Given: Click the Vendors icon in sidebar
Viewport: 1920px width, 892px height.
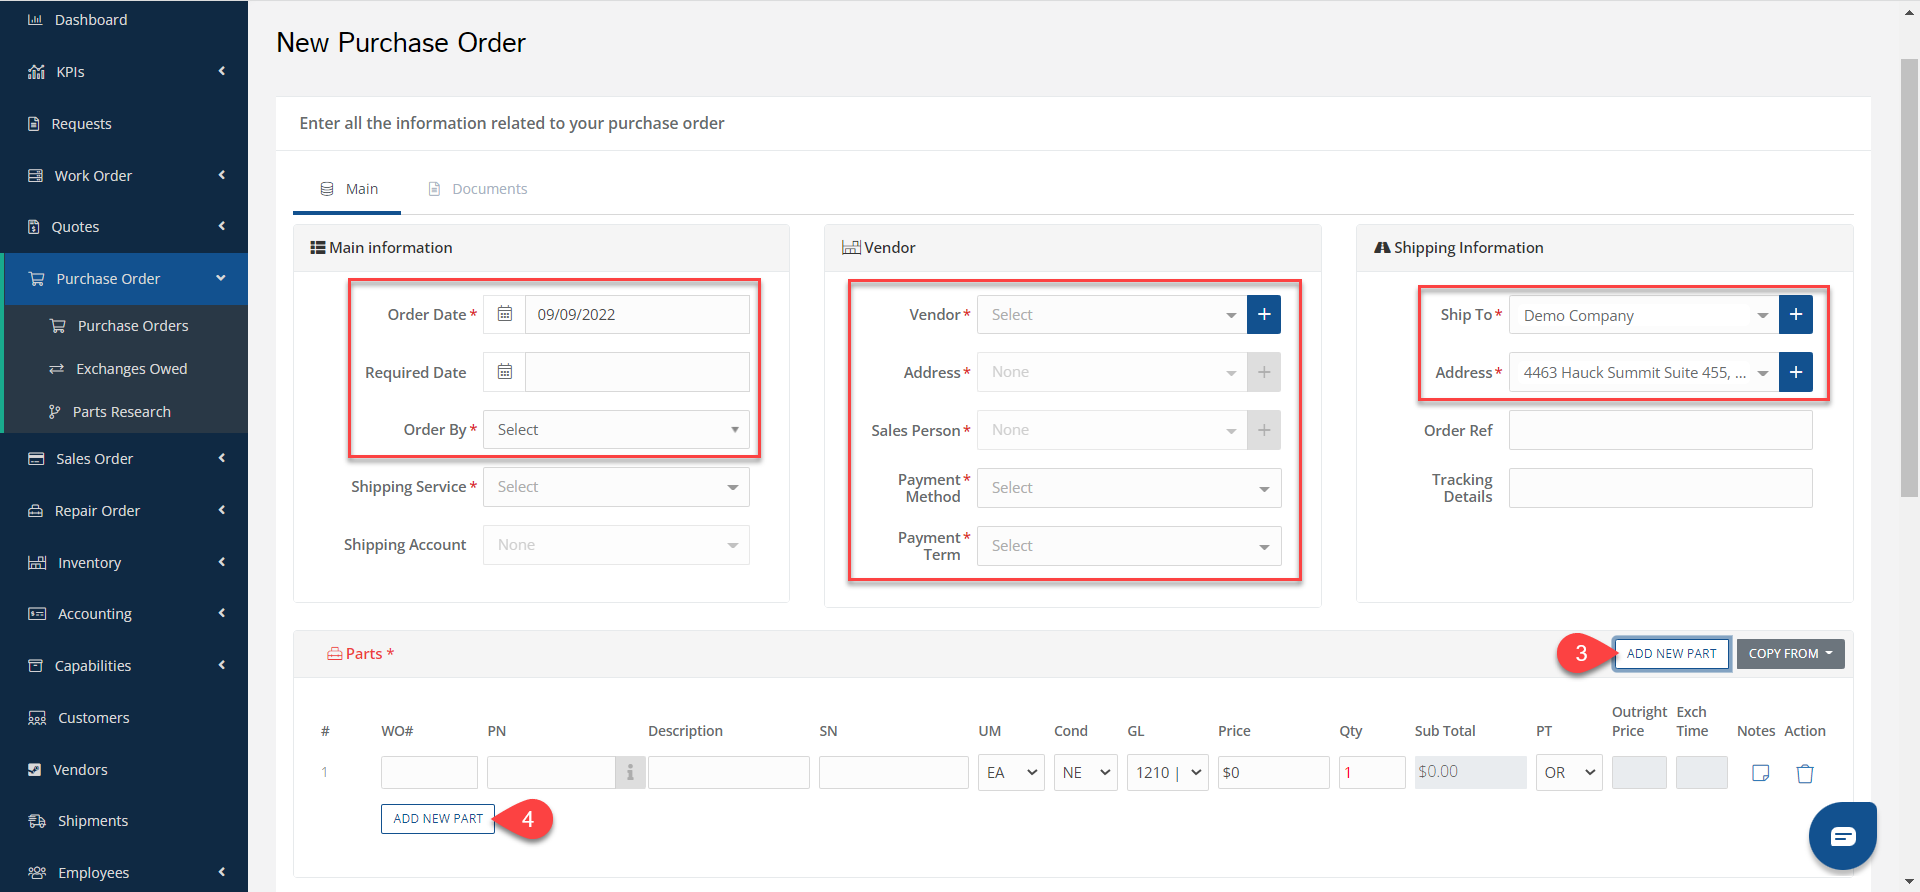Looking at the screenshot, I should (x=35, y=770).
